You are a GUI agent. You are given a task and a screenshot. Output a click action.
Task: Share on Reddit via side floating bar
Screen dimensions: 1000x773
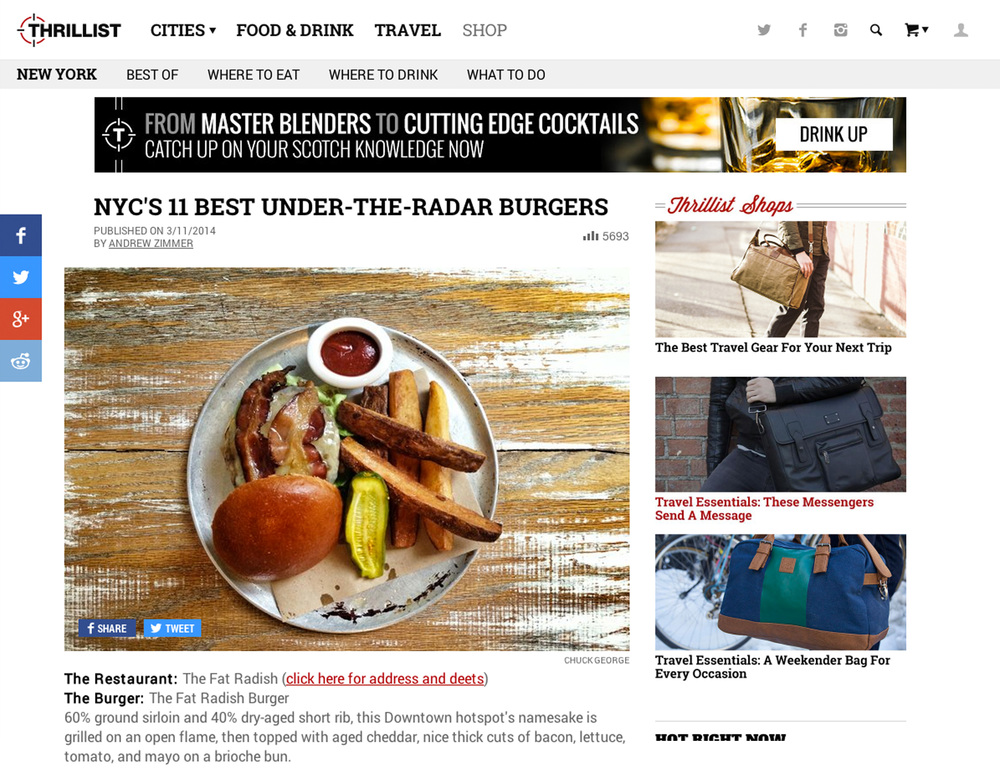tap(21, 361)
